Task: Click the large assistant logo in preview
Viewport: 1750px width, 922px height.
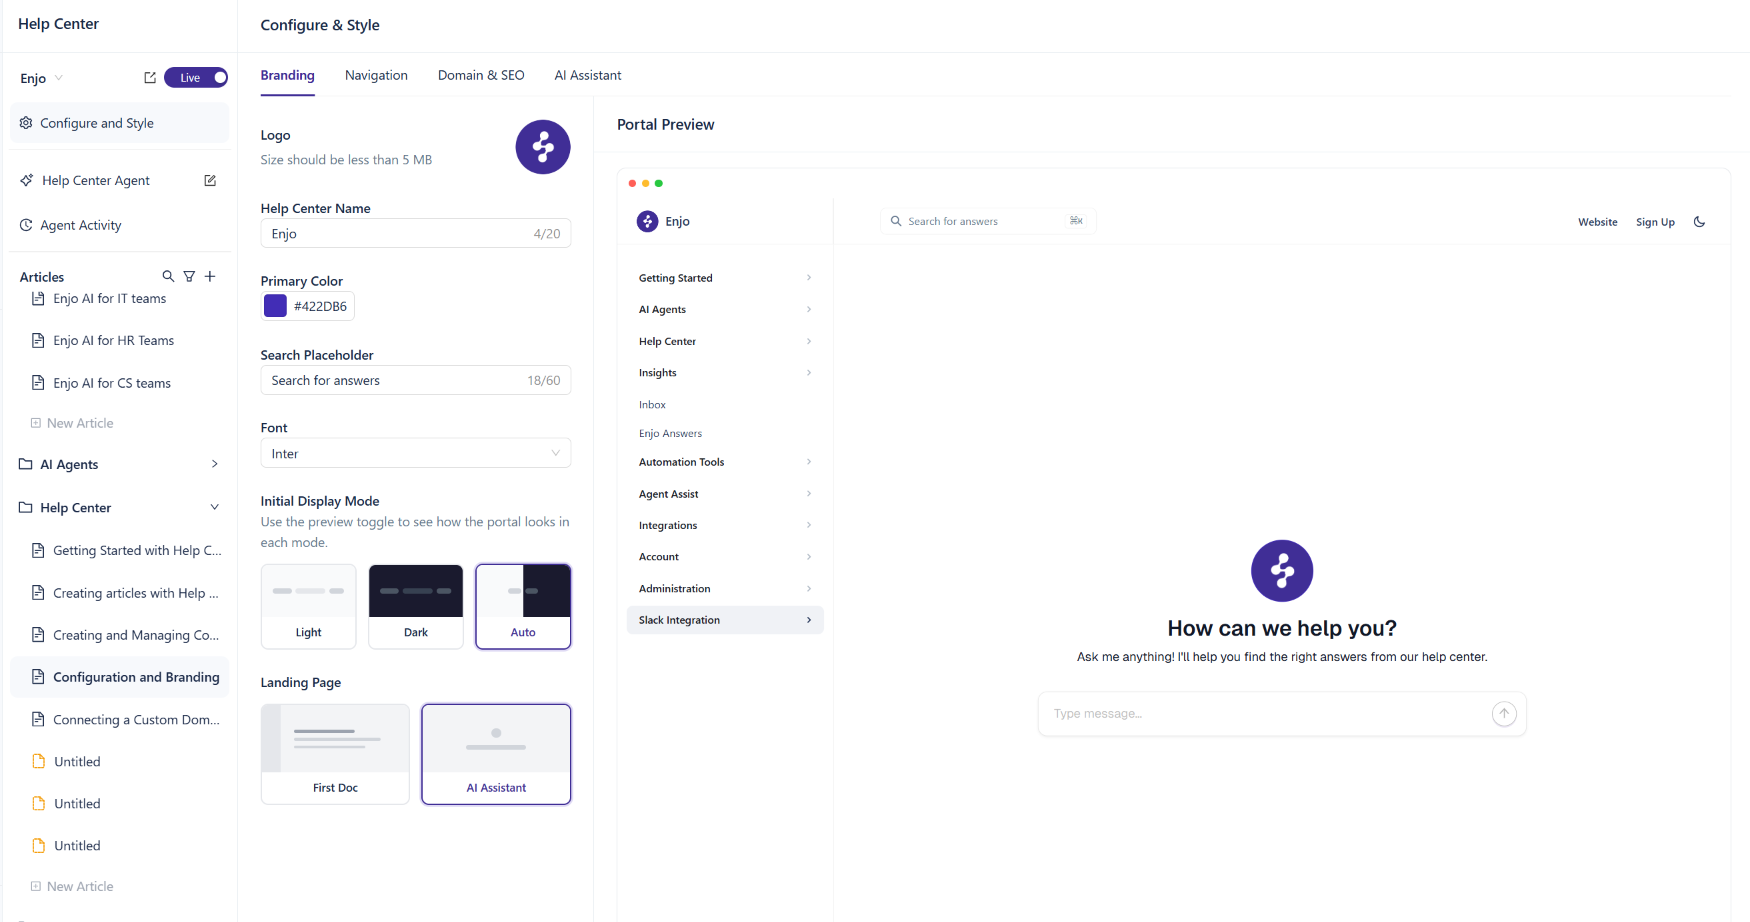Action: [1282, 571]
